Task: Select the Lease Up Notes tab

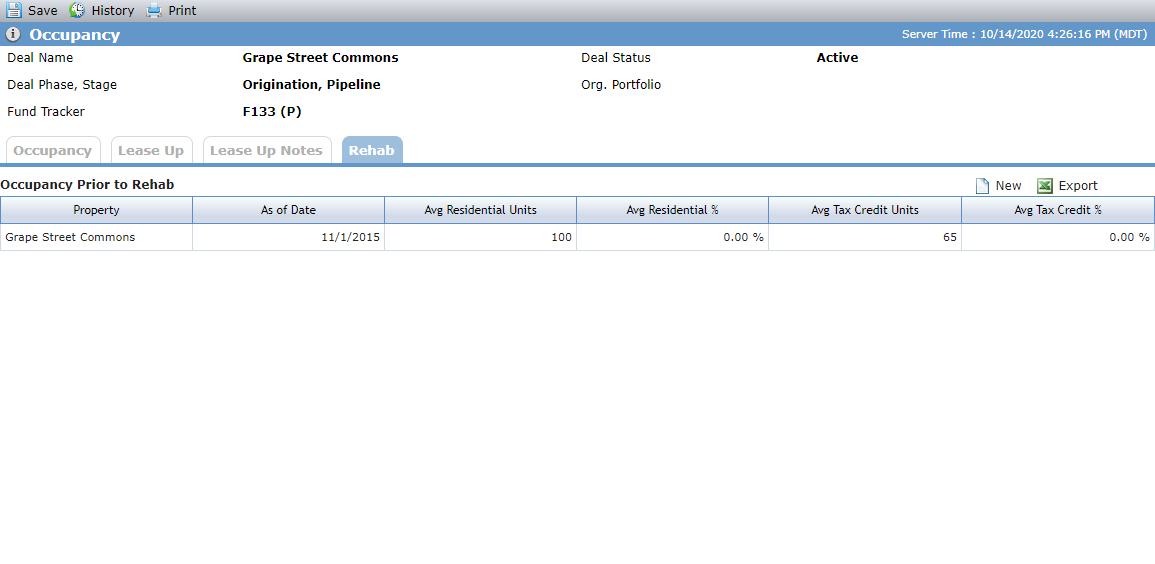Action: (x=267, y=150)
